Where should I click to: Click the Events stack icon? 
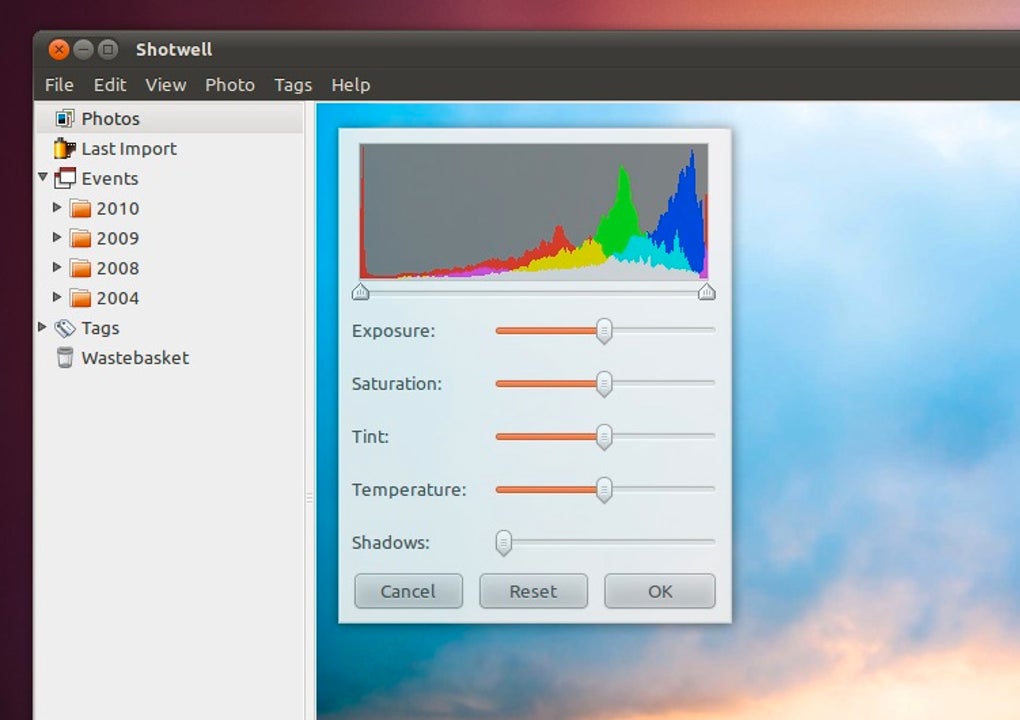coord(65,179)
